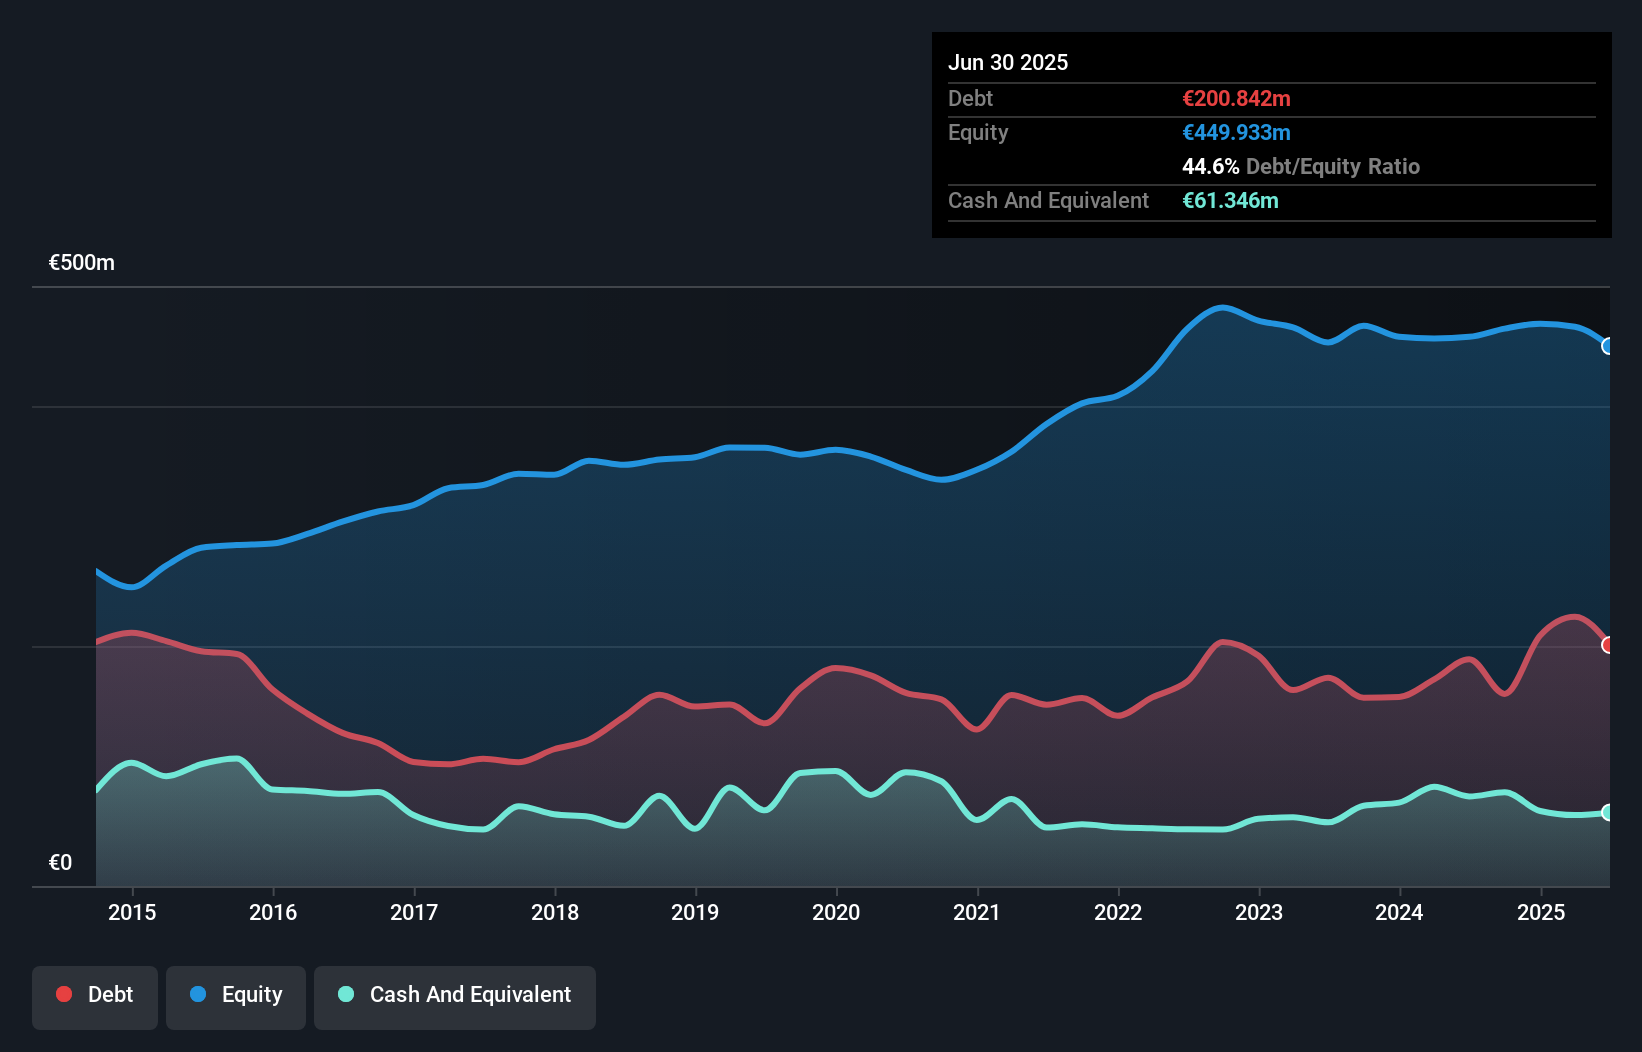Toggle the Debt legend button

pos(95,995)
